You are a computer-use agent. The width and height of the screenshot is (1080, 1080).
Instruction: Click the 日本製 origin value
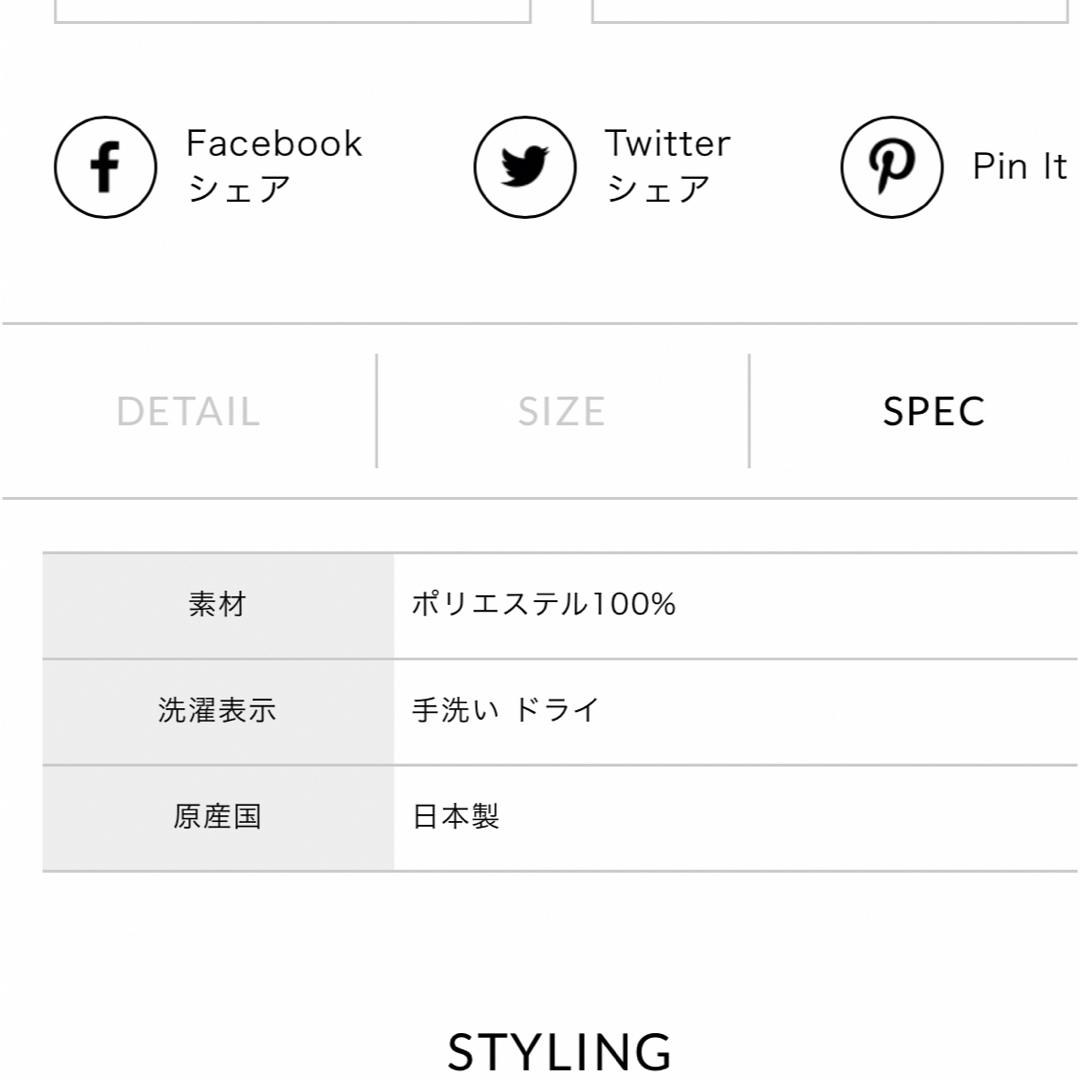(455, 817)
